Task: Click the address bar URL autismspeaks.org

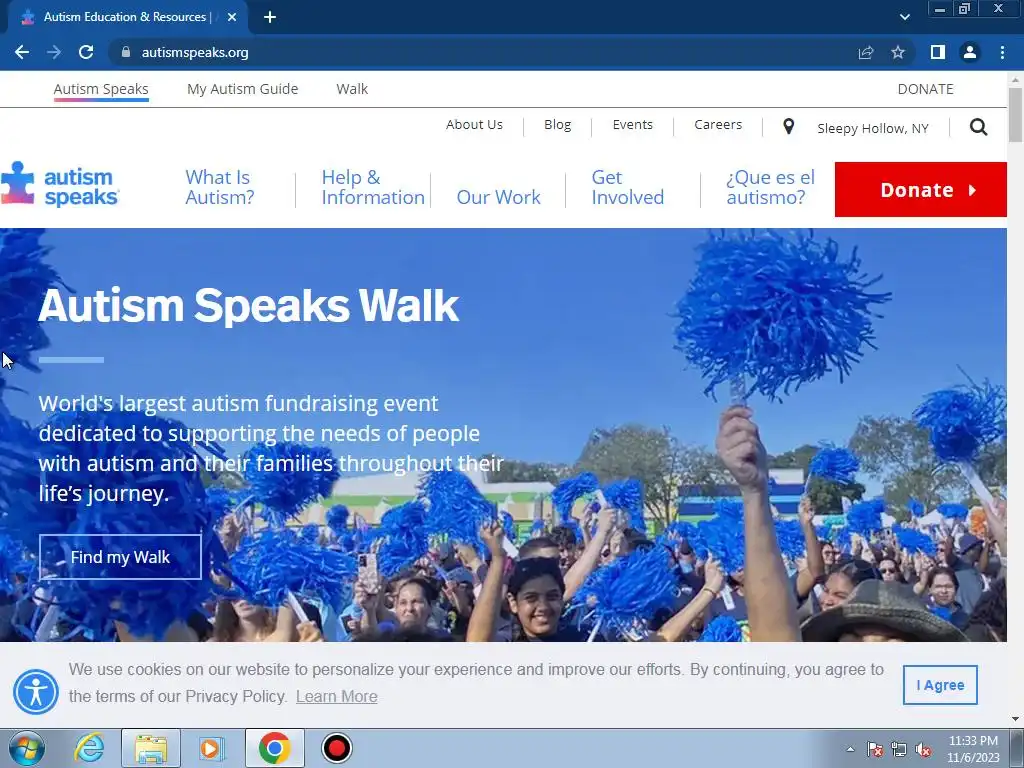Action: pos(195,52)
